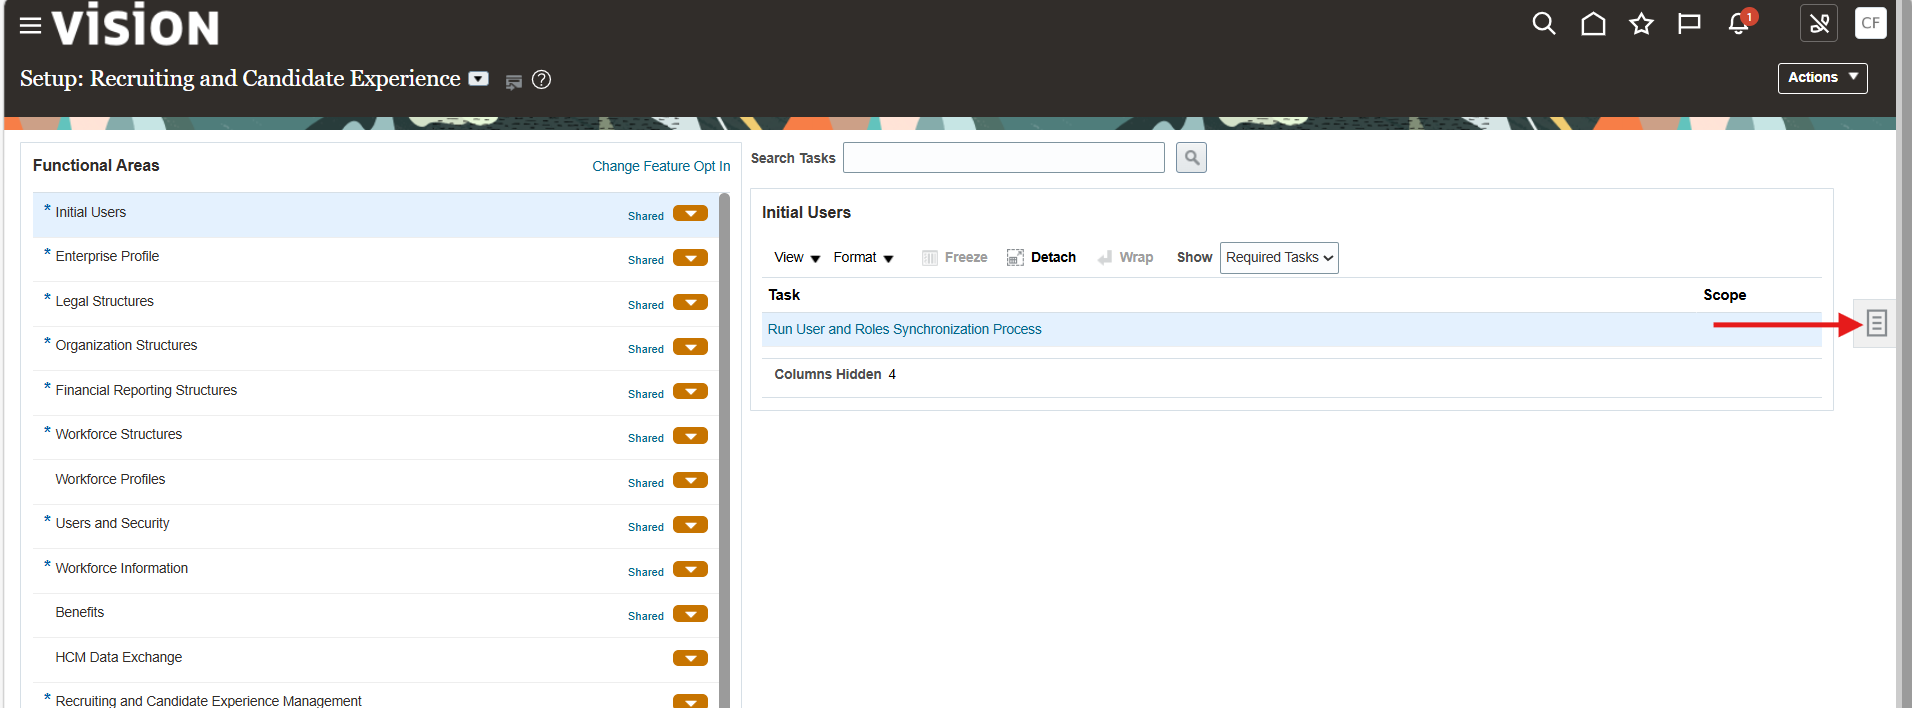Screen dimensions: 1912x708
Task: Open the Format menu
Action: [863, 258]
